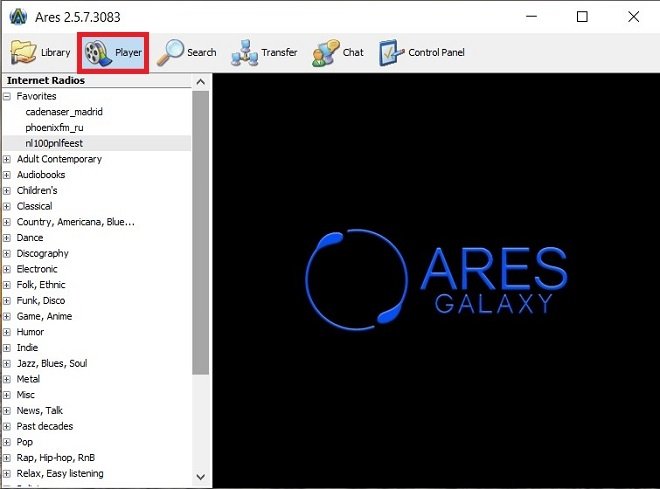The width and height of the screenshot is (660, 489).
Task: Expand the Humor category
Action: 7,332
